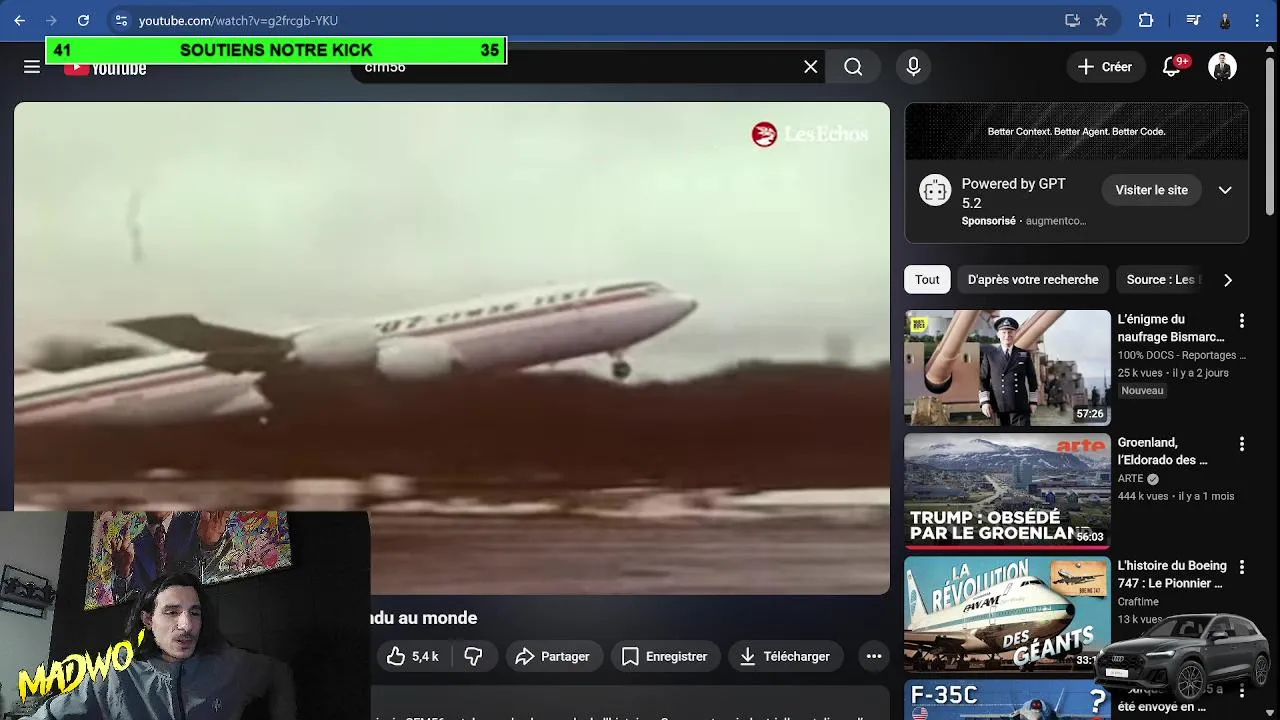
Task: Open options menu for Boeing 747 video
Action: 1242,566
